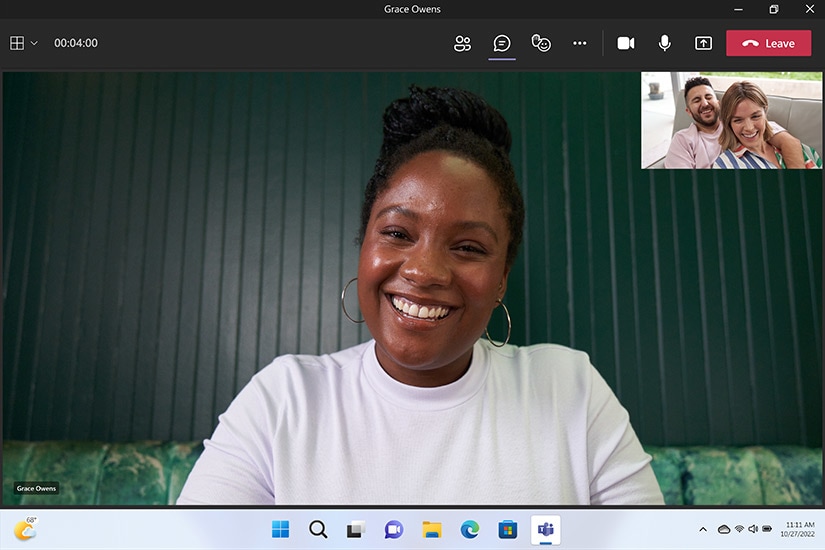Toggle Task View on the taskbar
The height and width of the screenshot is (550, 825).
pos(356,529)
